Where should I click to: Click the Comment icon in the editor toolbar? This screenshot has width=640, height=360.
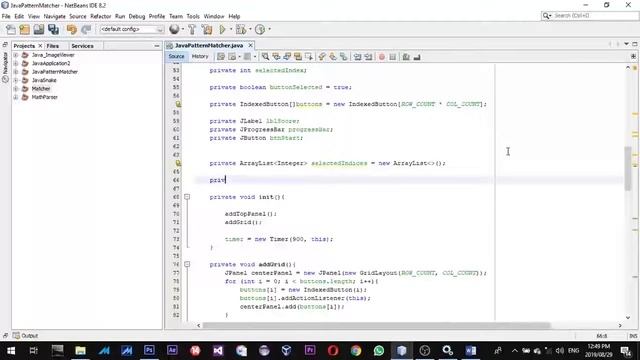406,57
